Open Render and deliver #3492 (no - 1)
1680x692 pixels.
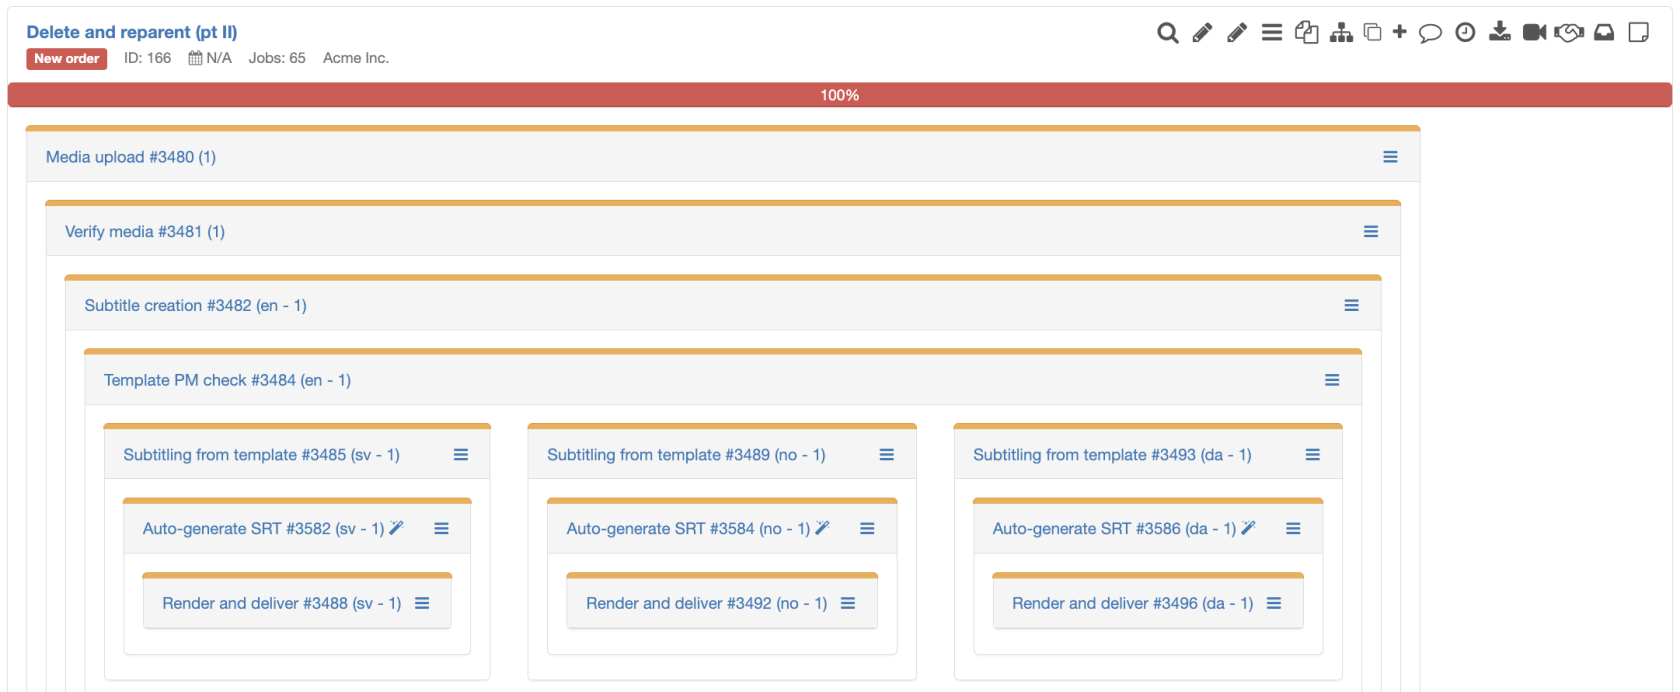coord(707,604)
